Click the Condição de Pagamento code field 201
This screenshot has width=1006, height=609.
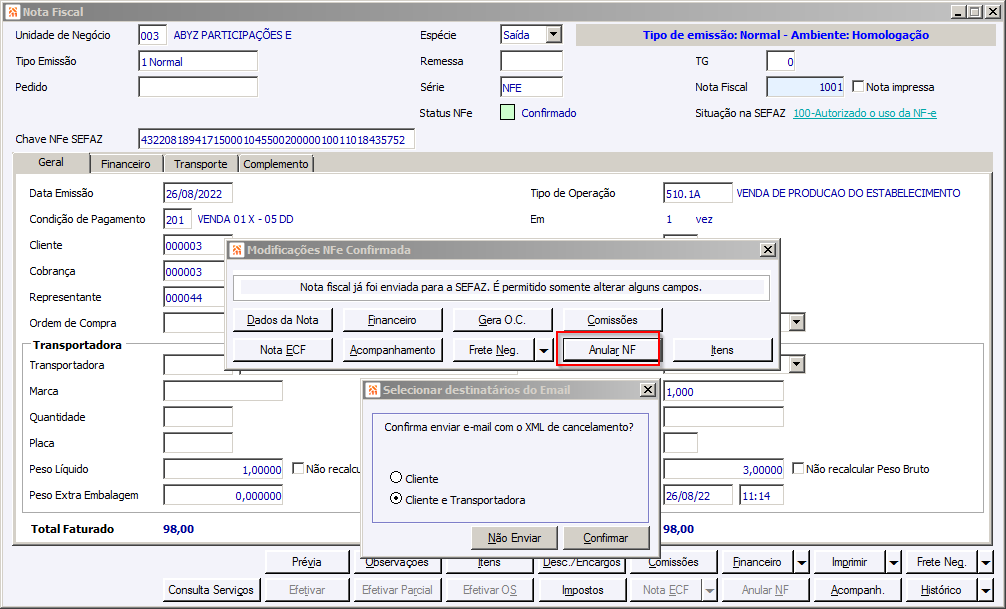(x=177, y=219)
